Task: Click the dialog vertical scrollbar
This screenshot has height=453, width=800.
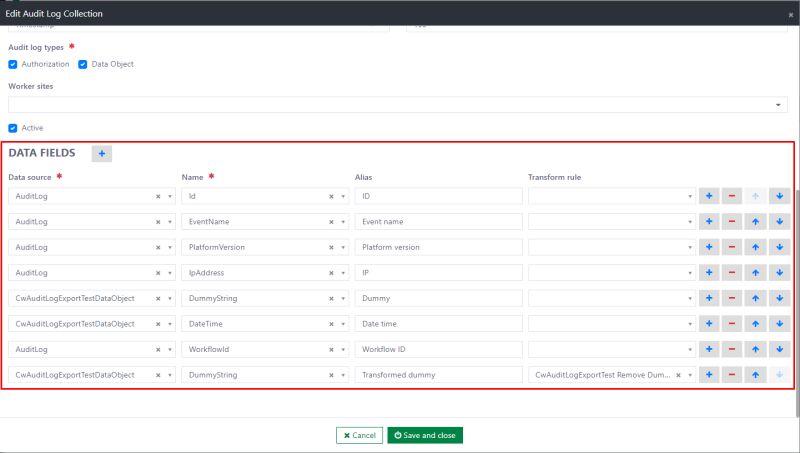Action: coord(797,306)
